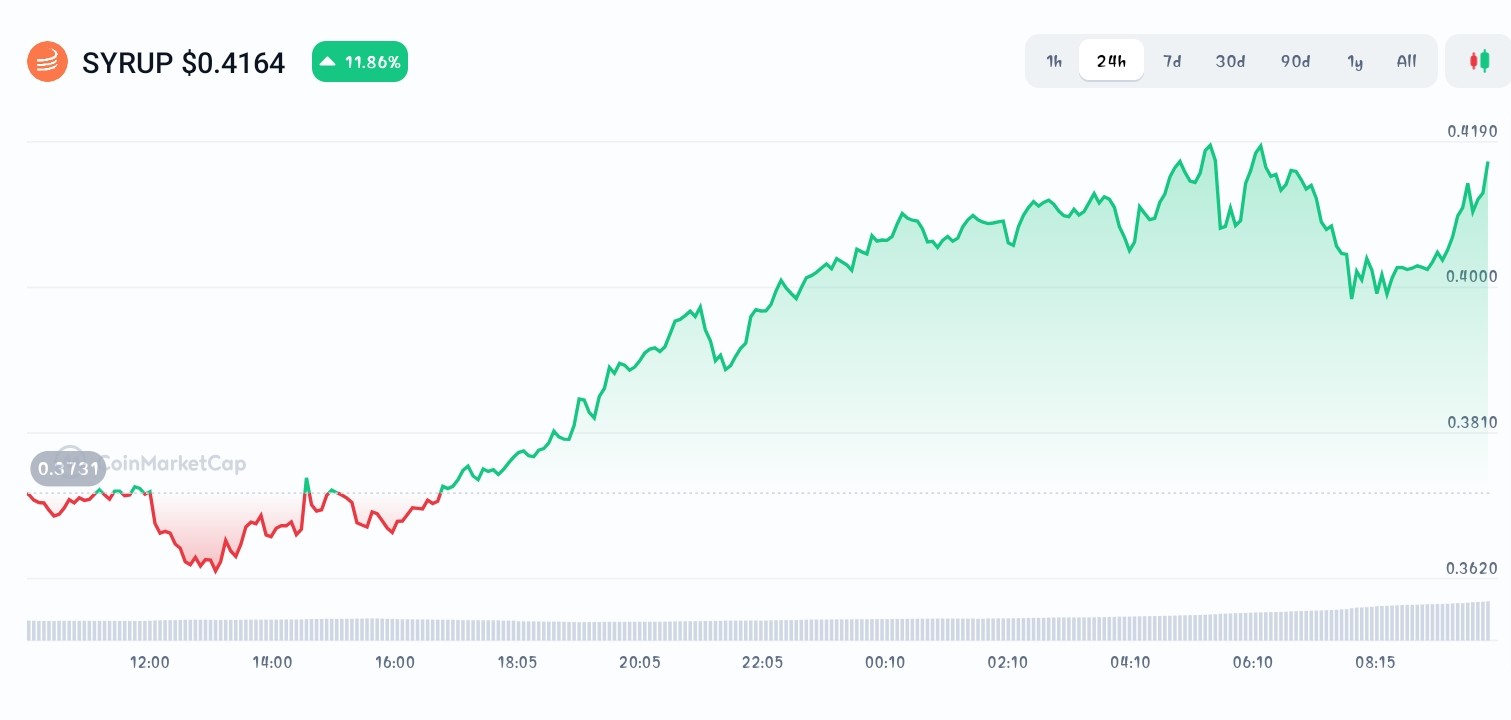The image size is (1511, 720).
Task: Click the 11.86% change badge
Action: pyautogui.click(x=359, y=61)
